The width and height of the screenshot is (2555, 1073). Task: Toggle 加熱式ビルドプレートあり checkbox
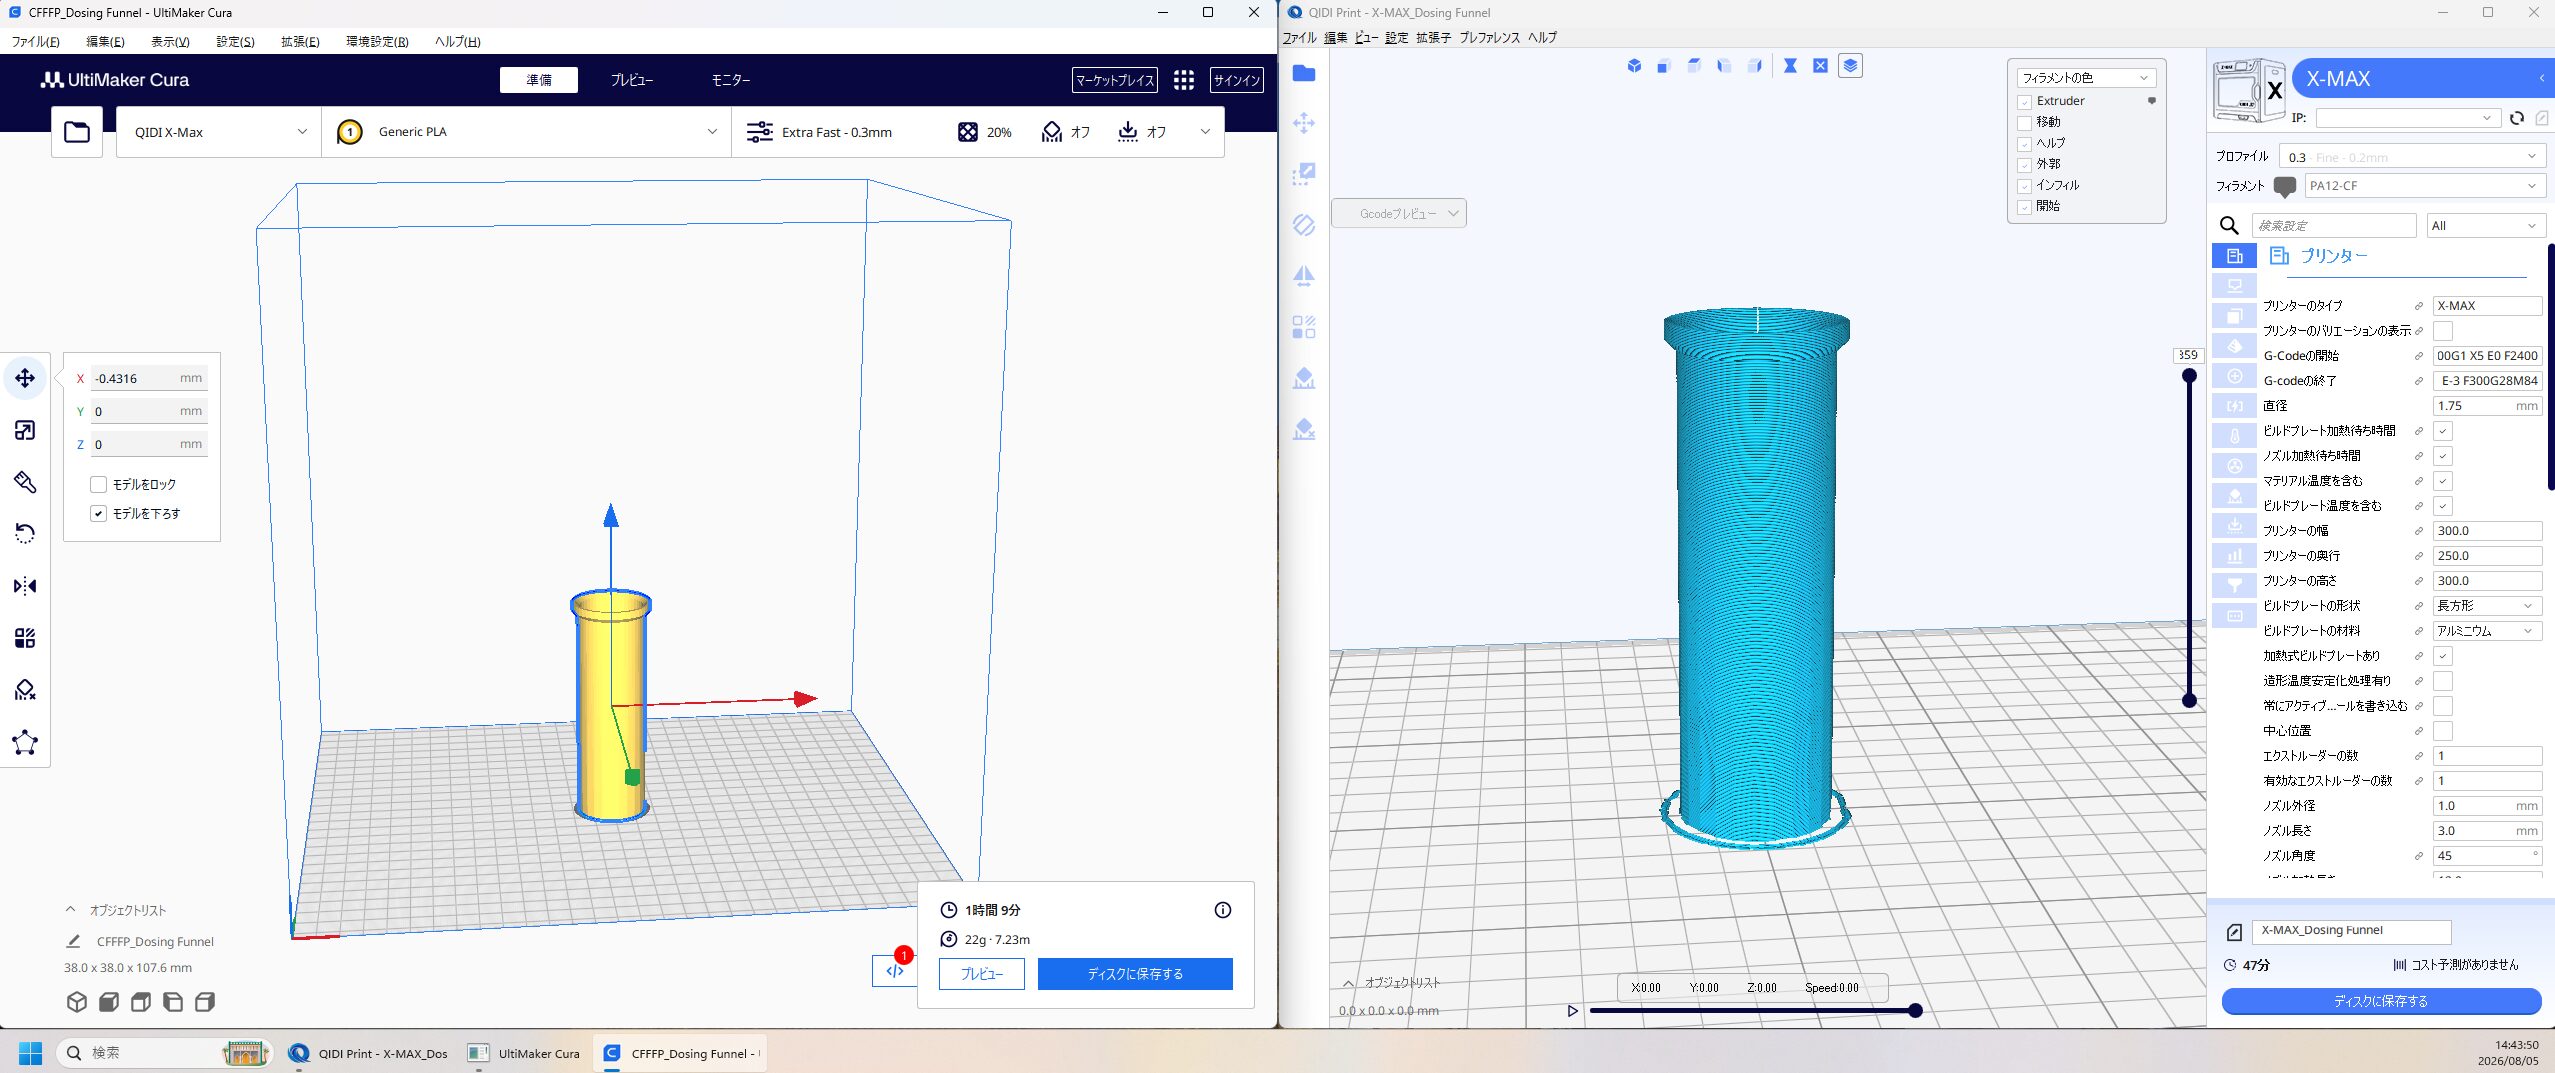(2442, 656)
